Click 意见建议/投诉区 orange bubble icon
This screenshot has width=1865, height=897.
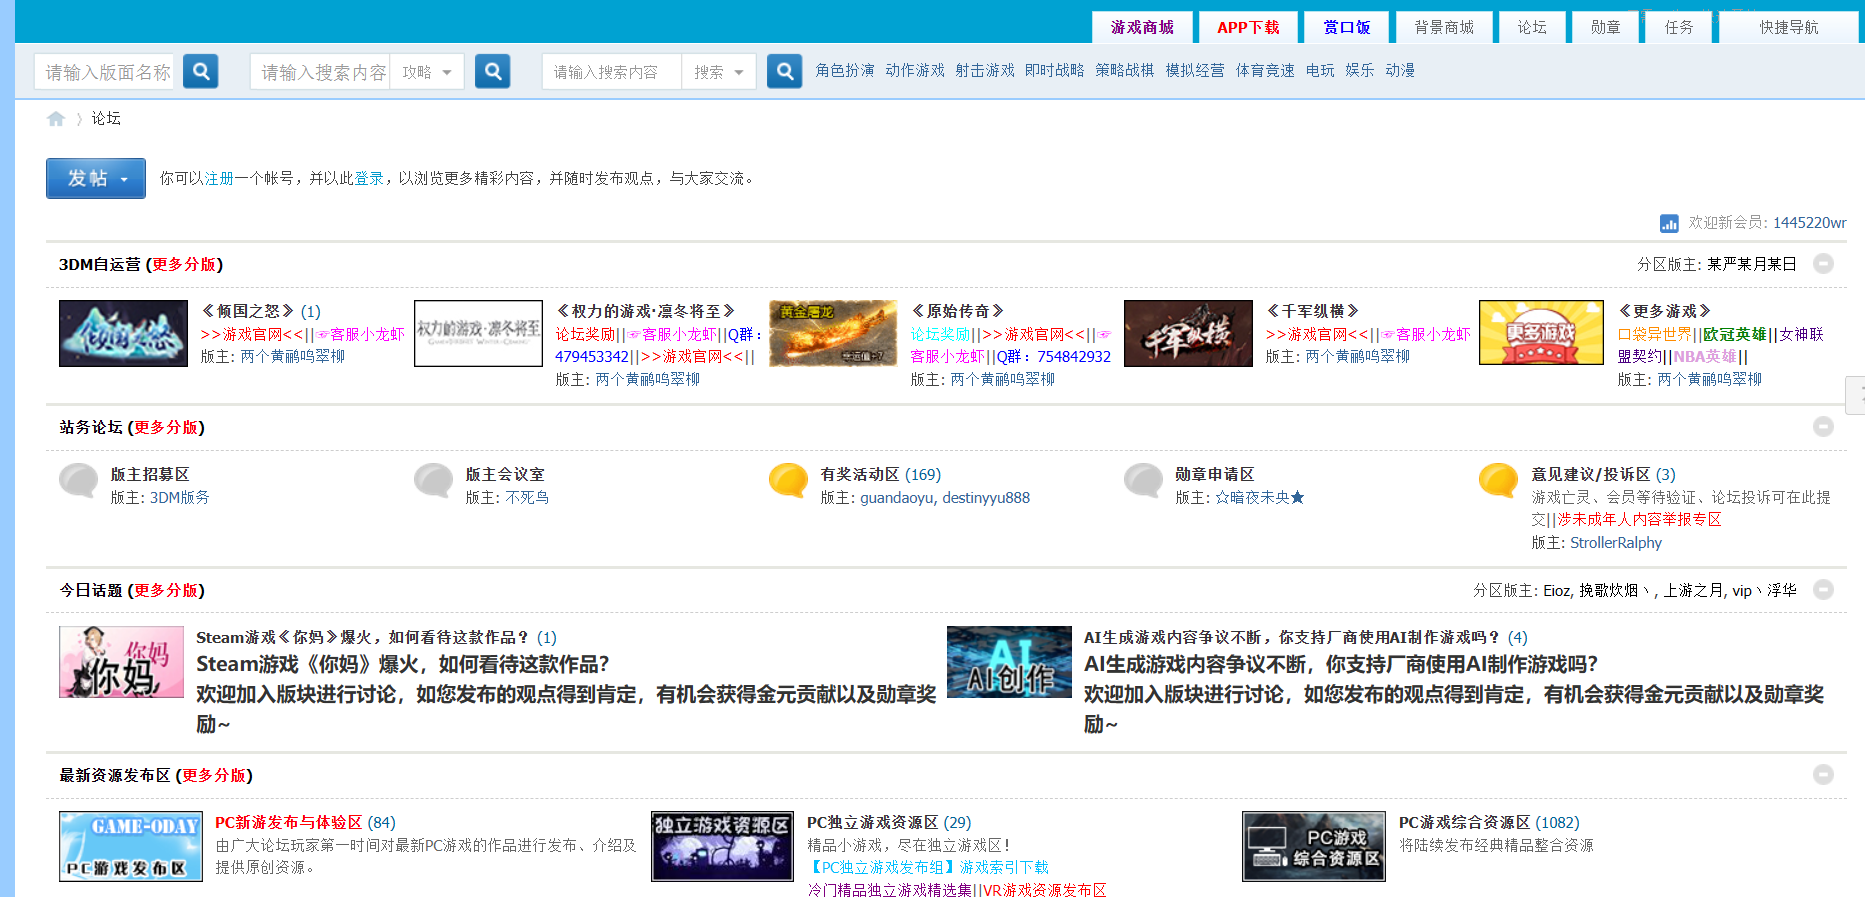1498,481
